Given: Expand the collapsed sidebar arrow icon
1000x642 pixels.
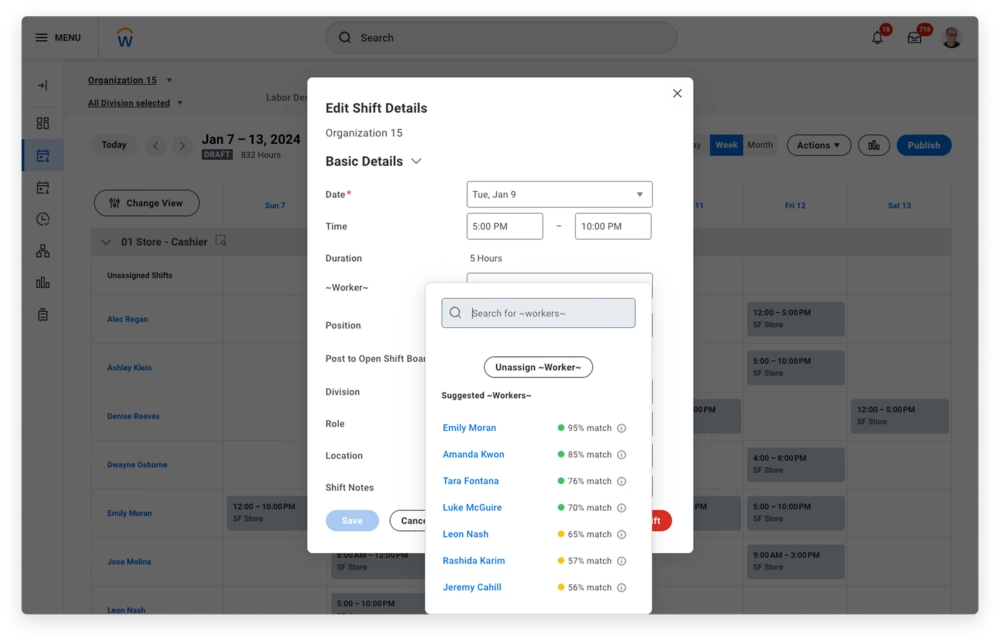Looking at the screenshot, I should tap(42, 86).
